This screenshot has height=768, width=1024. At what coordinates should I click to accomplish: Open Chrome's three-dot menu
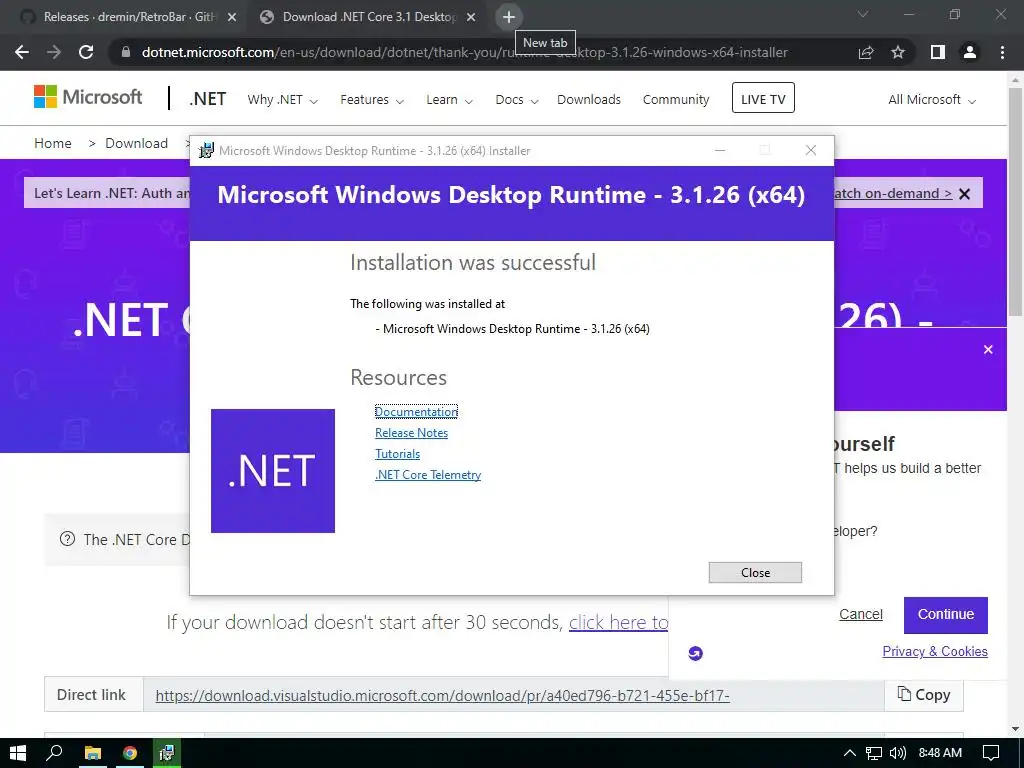[1002, 52]
